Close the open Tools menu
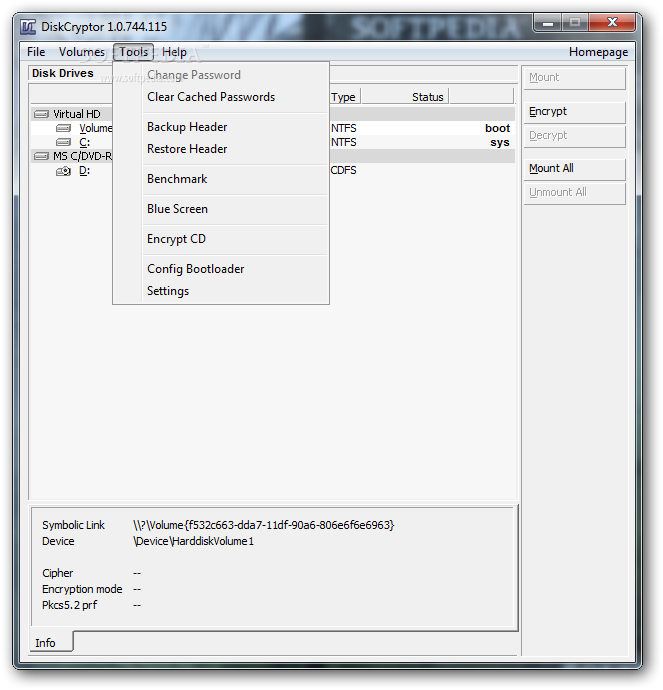Image resolution: width=663 pixels, height=690 pixels. 133,52
